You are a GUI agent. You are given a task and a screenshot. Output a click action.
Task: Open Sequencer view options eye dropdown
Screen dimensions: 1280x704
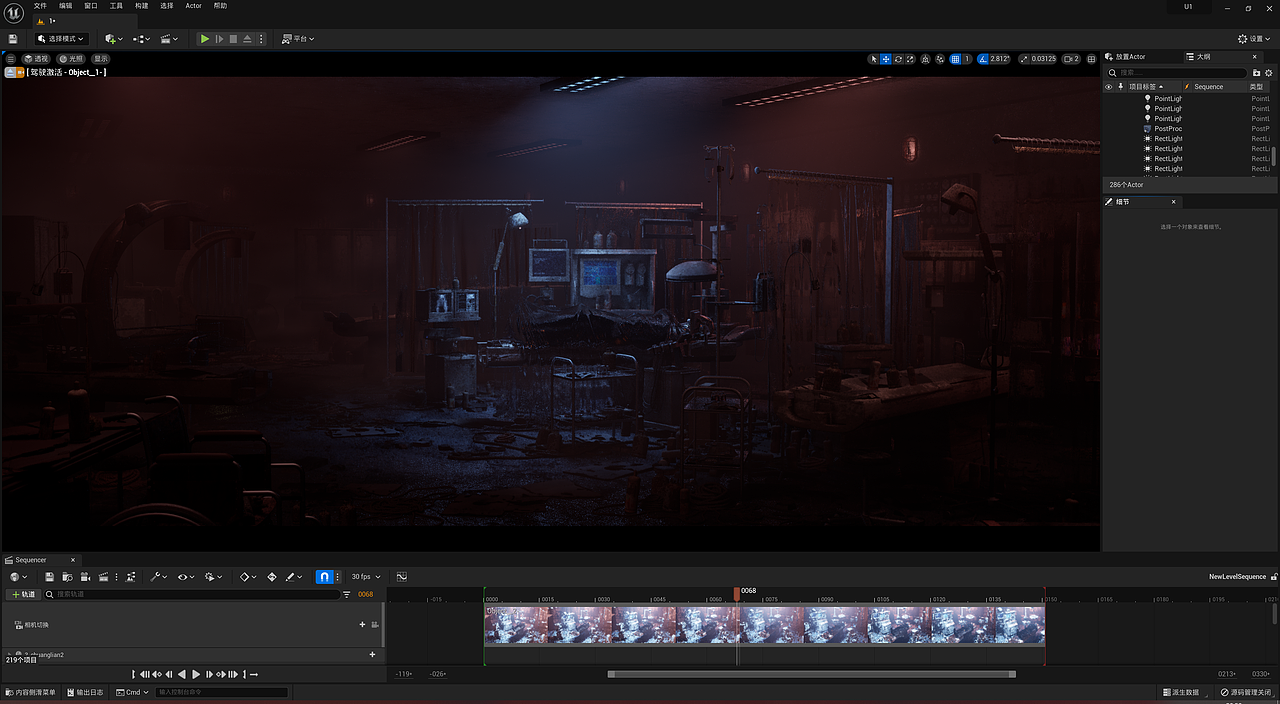pos(186,577)
